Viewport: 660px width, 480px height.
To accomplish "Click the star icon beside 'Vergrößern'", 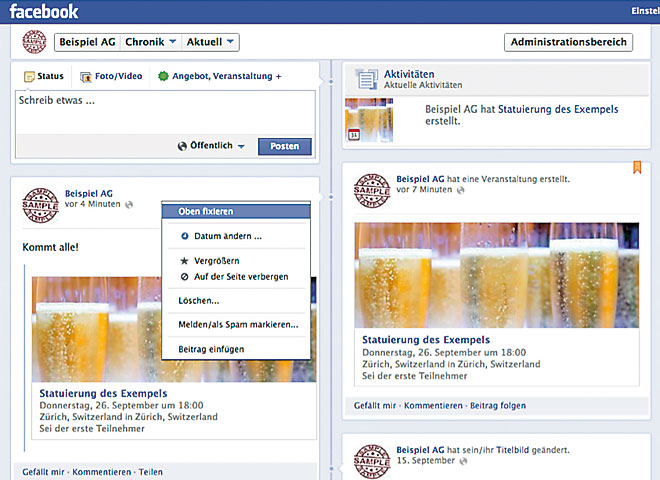I will click(x=184, y=261).
